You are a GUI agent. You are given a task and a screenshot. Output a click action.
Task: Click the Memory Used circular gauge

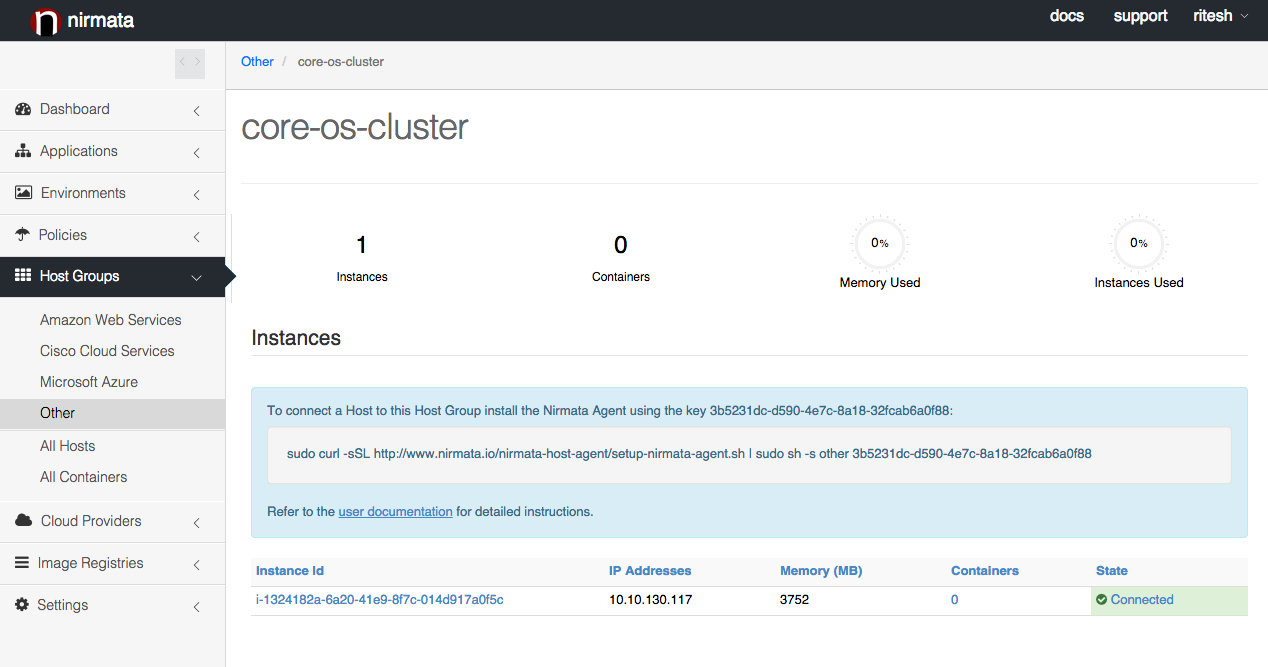(x=880, y=243)
